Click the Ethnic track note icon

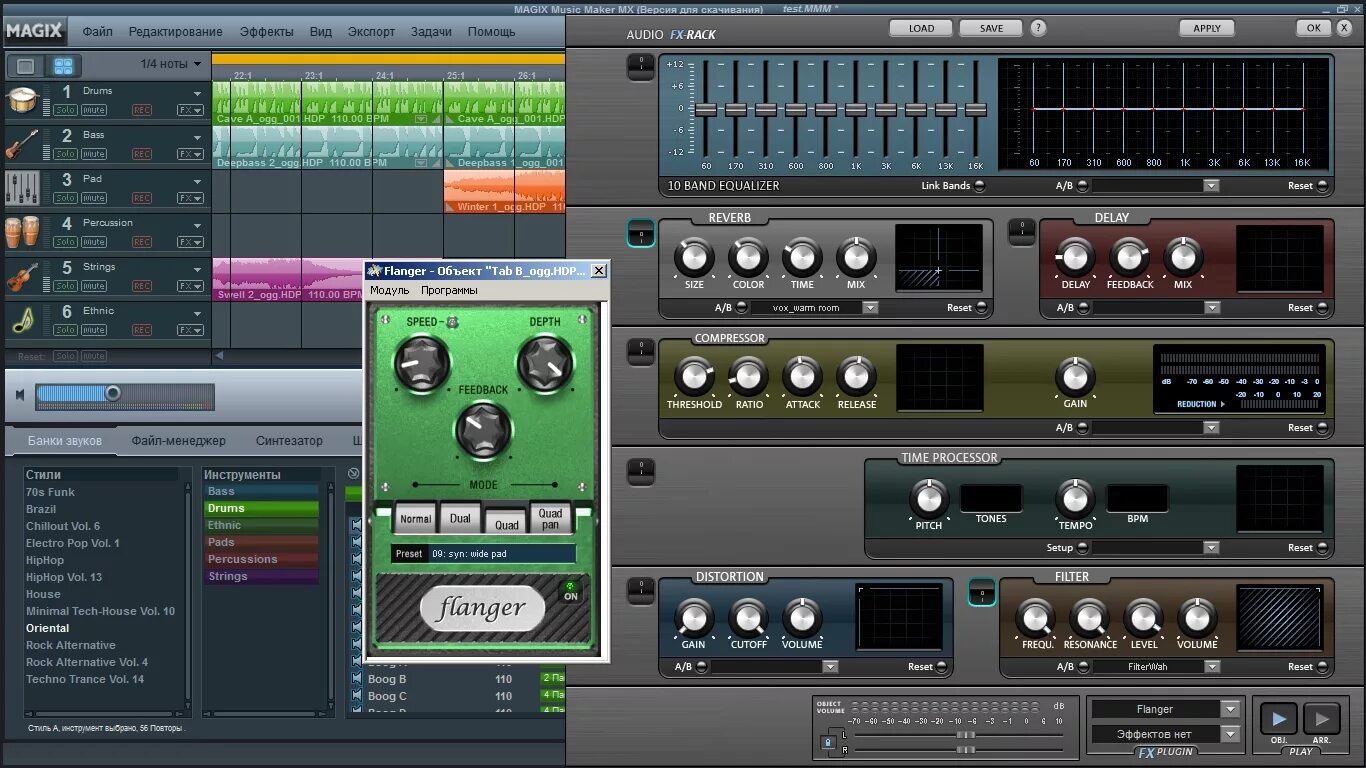point(22,320)
